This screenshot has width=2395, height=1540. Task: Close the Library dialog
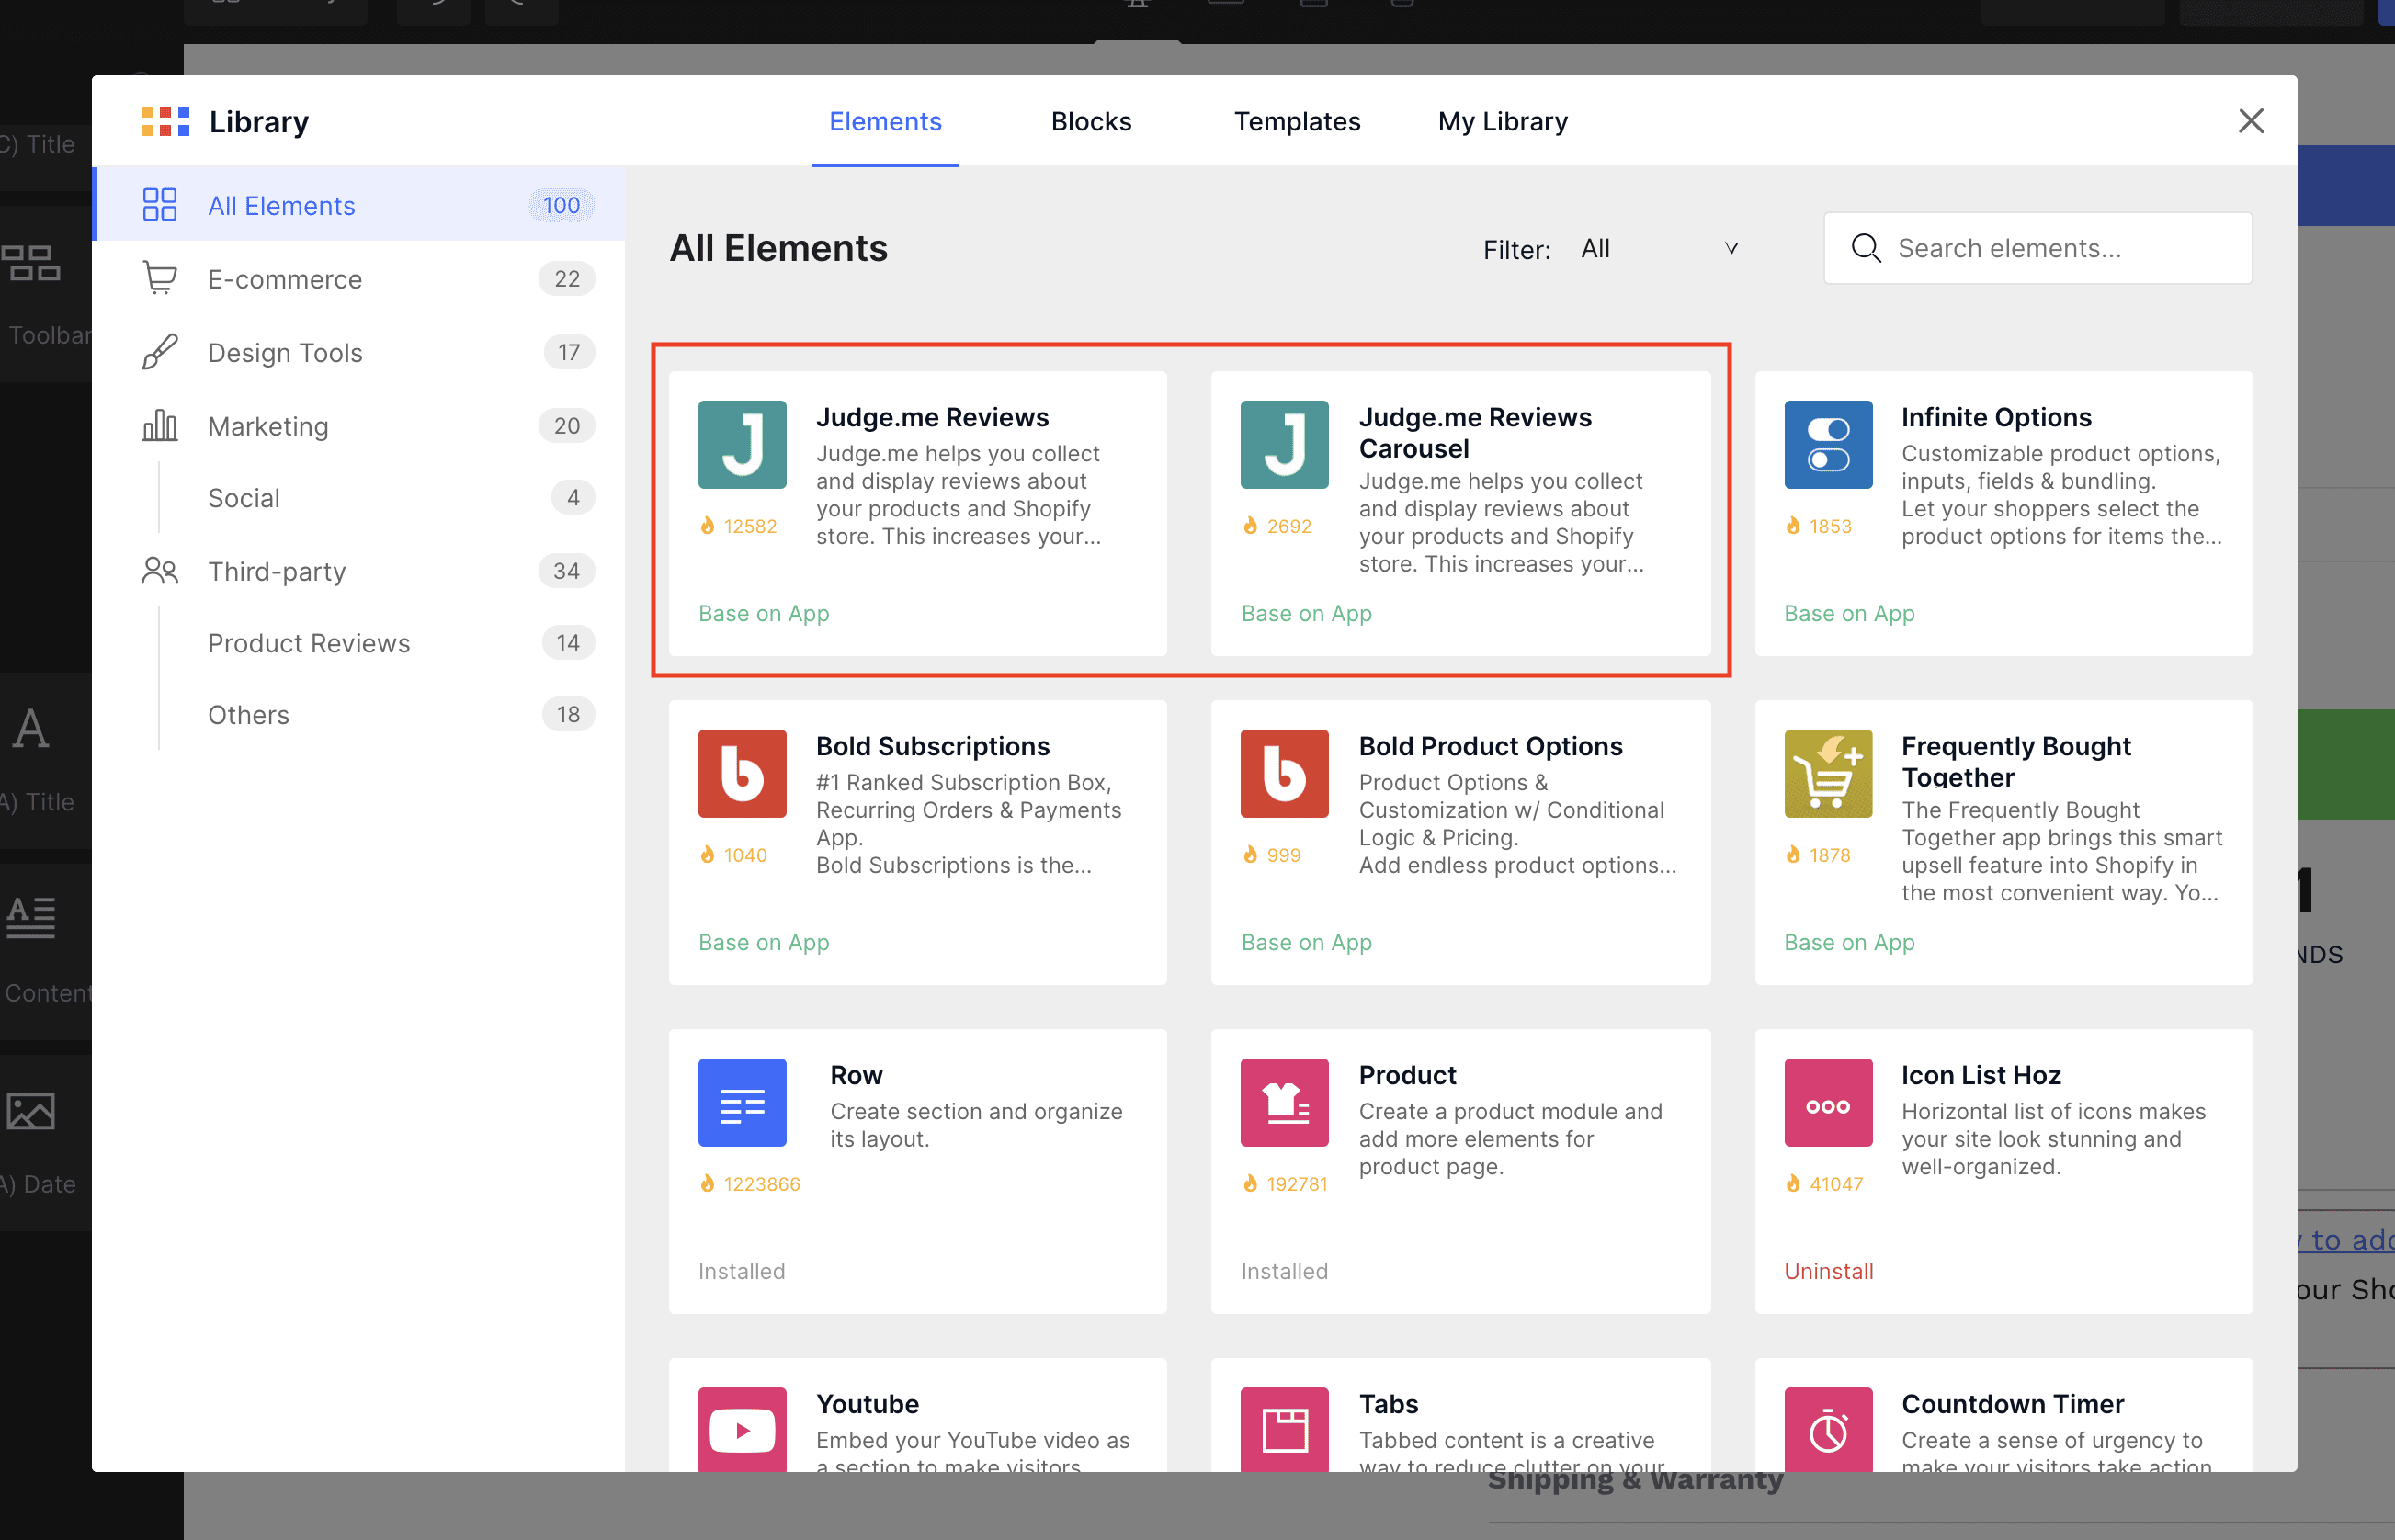(2250, 121)
